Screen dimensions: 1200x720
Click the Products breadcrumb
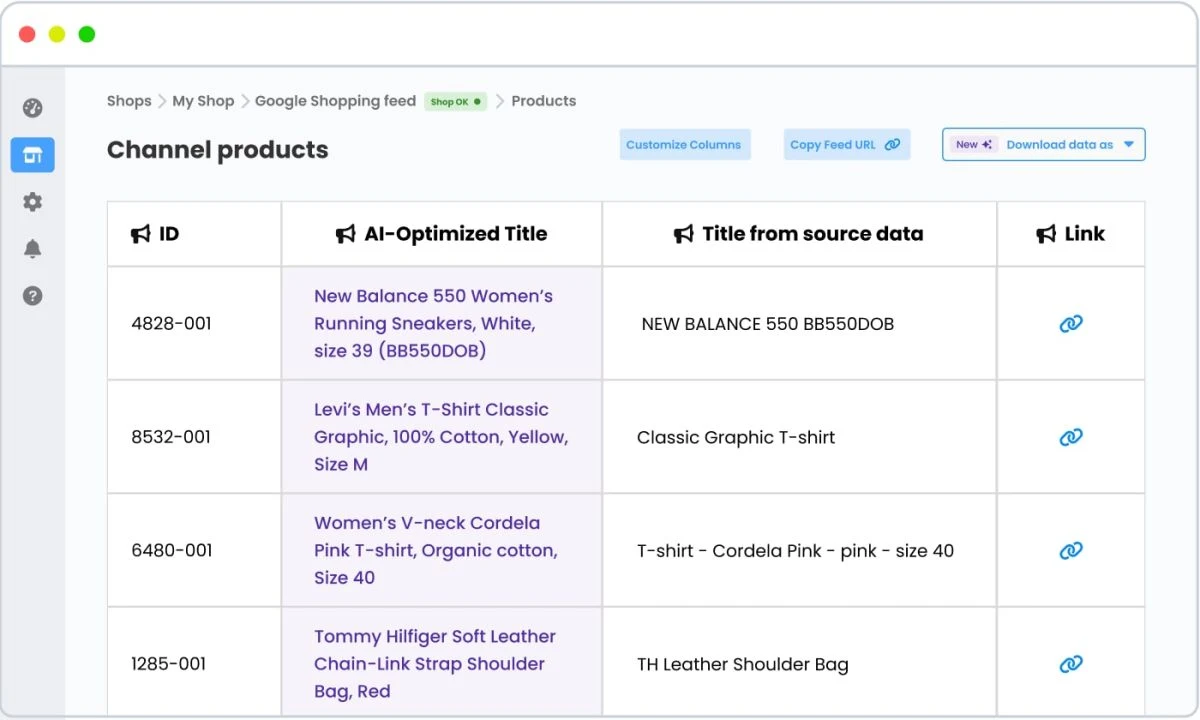544,101
